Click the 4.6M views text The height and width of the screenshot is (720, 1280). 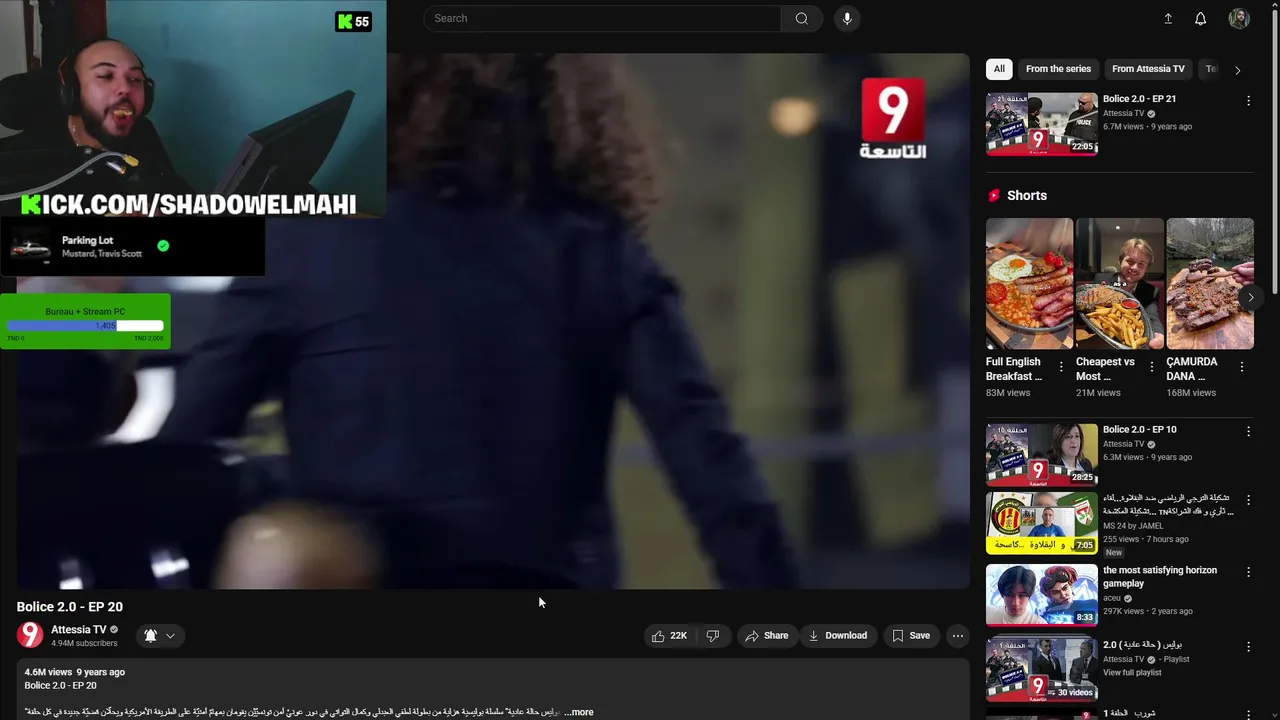(x=48, y=672)
